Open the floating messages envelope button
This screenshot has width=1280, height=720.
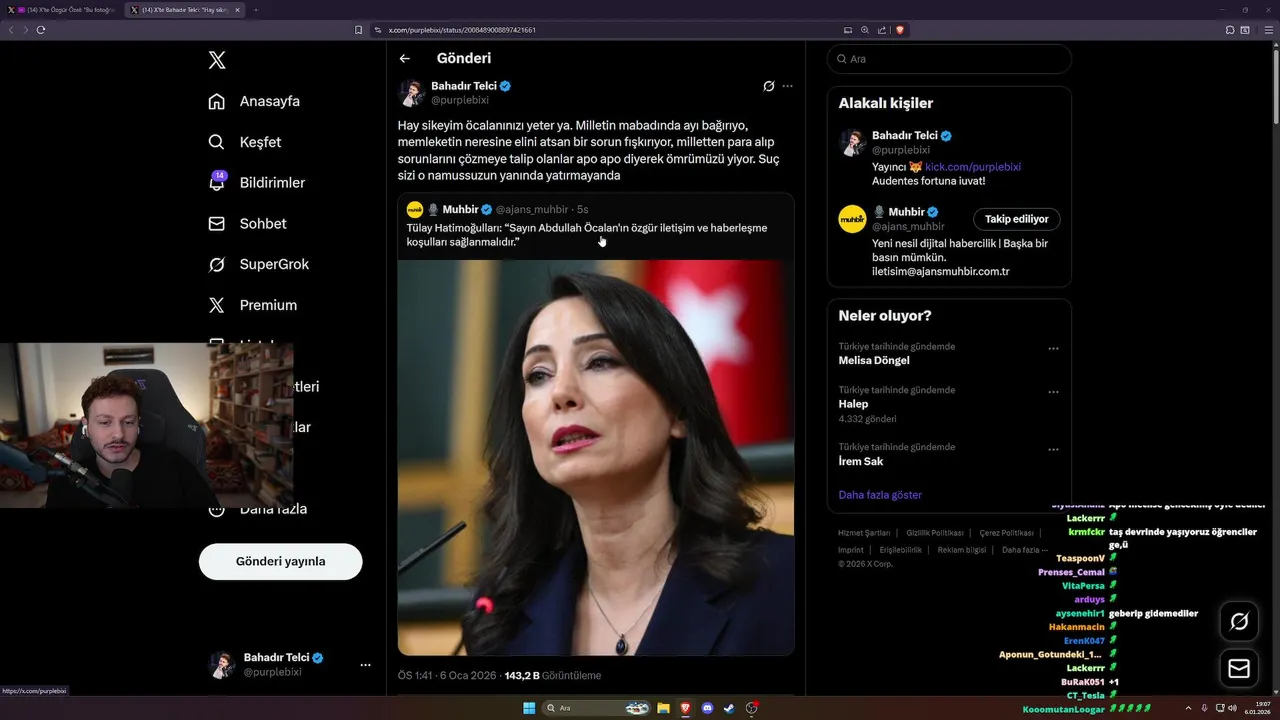click(x=1239, y=668)
